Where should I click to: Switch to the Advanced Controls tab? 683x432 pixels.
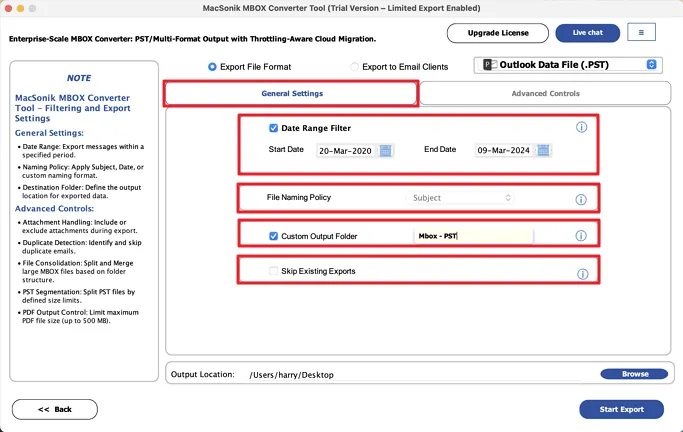(x=545, y=93)
